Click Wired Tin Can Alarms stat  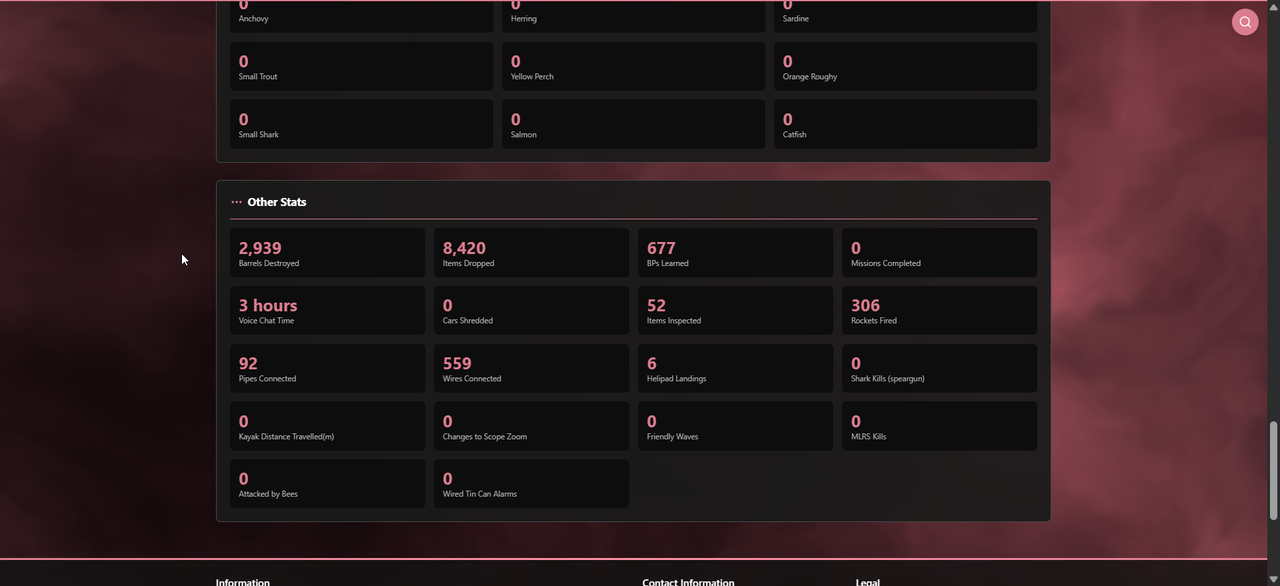531,484
